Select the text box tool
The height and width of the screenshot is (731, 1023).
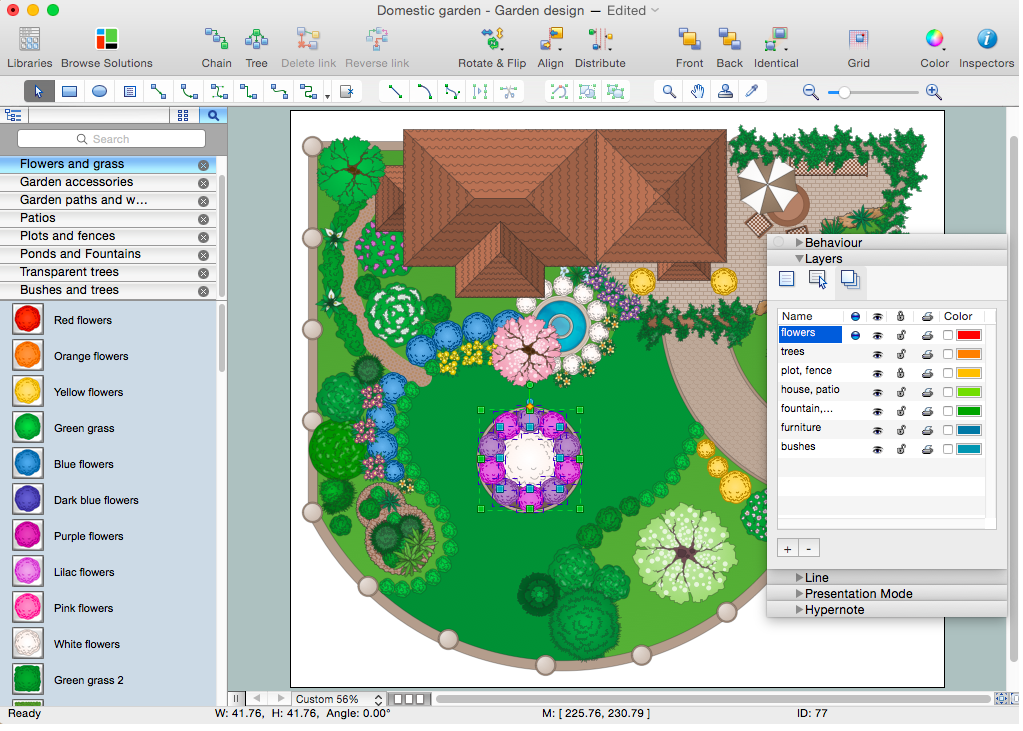point(130,91)
